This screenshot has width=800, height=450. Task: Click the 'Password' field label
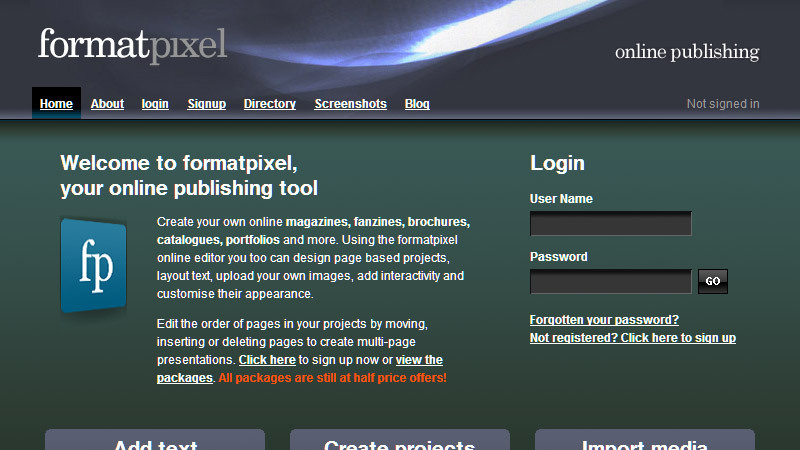tap(559, 257)
